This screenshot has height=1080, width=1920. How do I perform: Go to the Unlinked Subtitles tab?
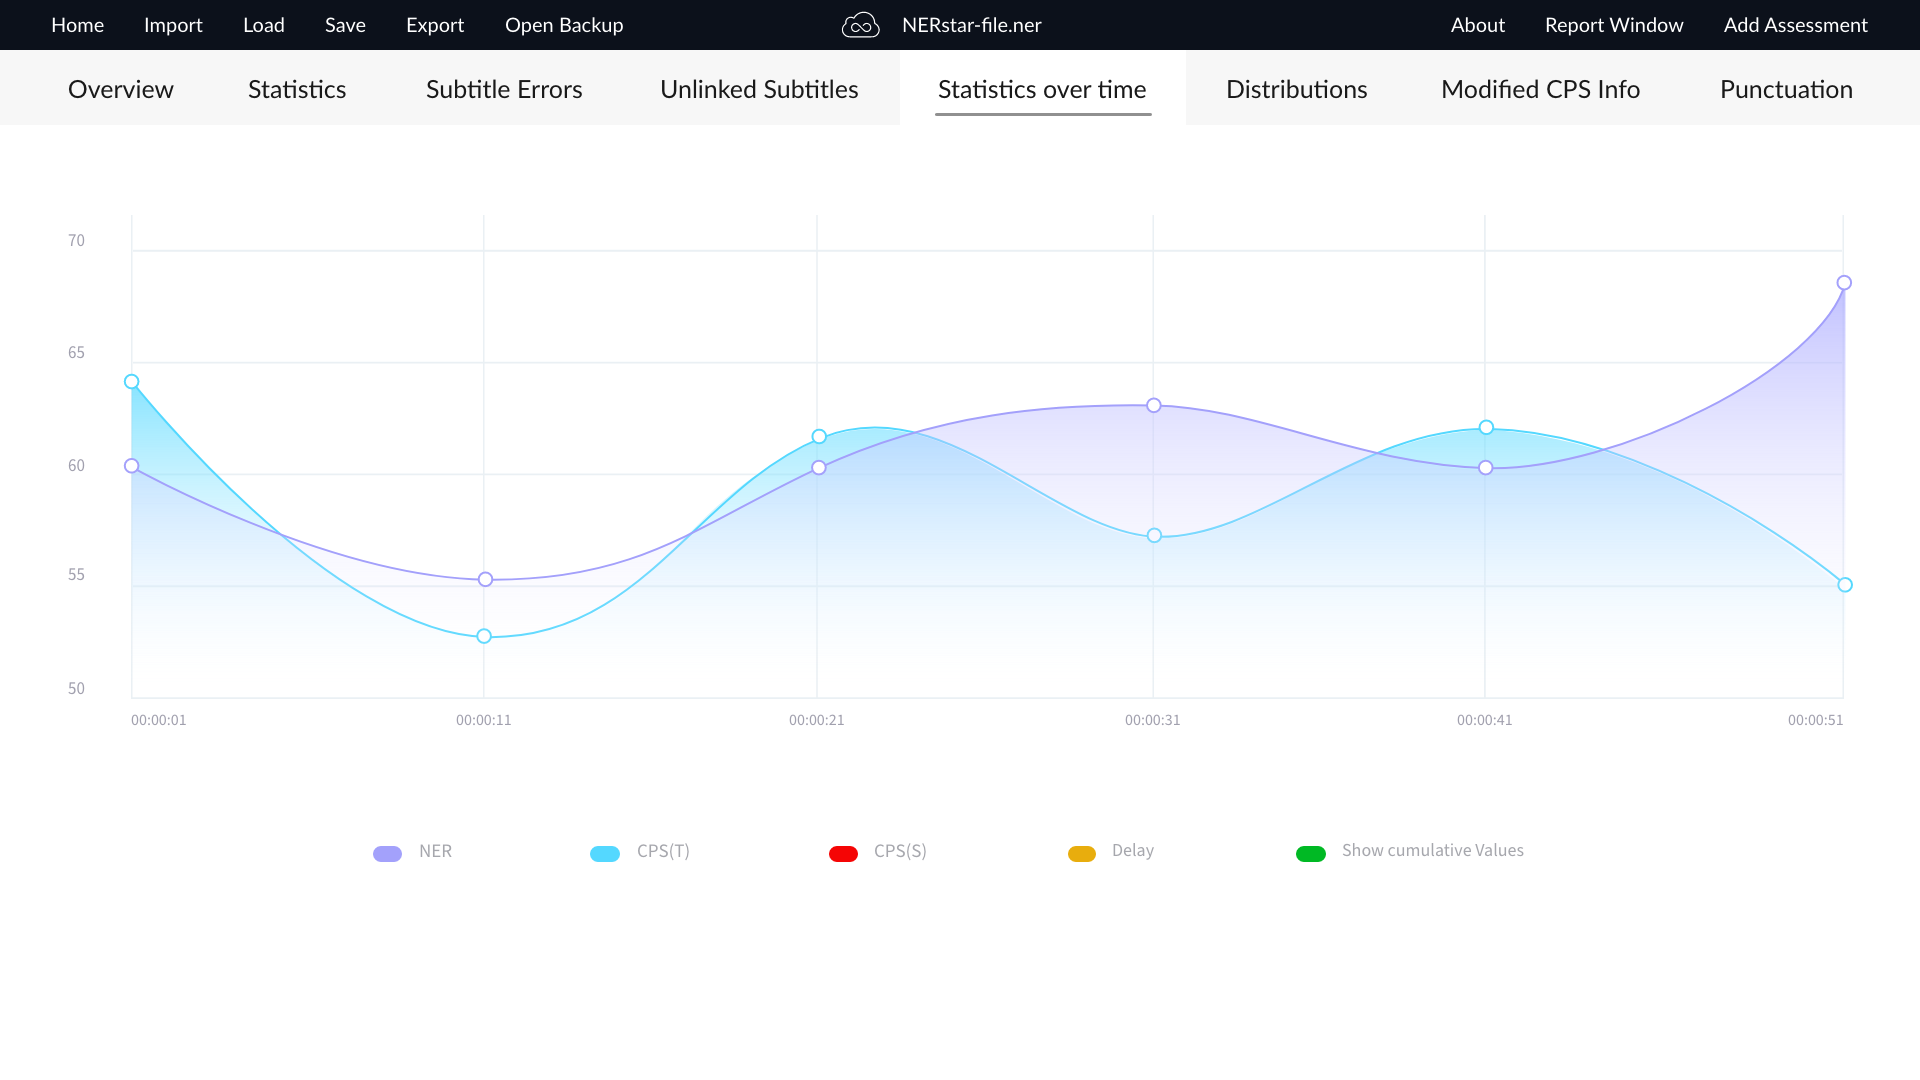(x=759, y=89)
